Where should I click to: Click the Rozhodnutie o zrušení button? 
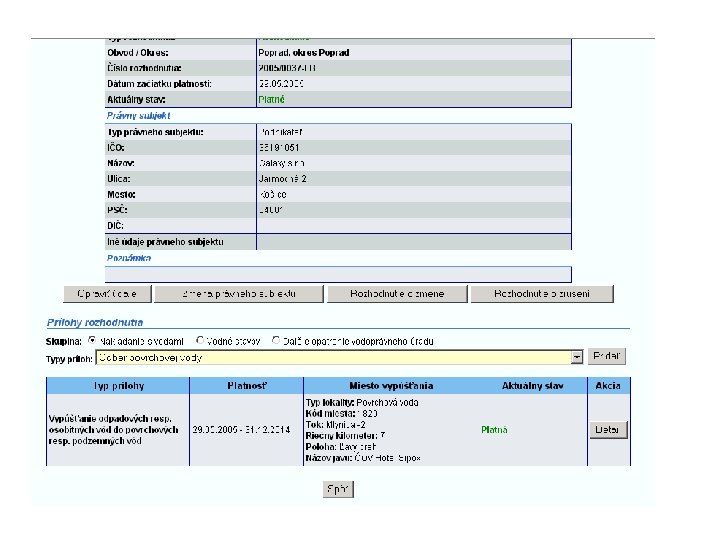pyautogui.click(x=542, y=294)
